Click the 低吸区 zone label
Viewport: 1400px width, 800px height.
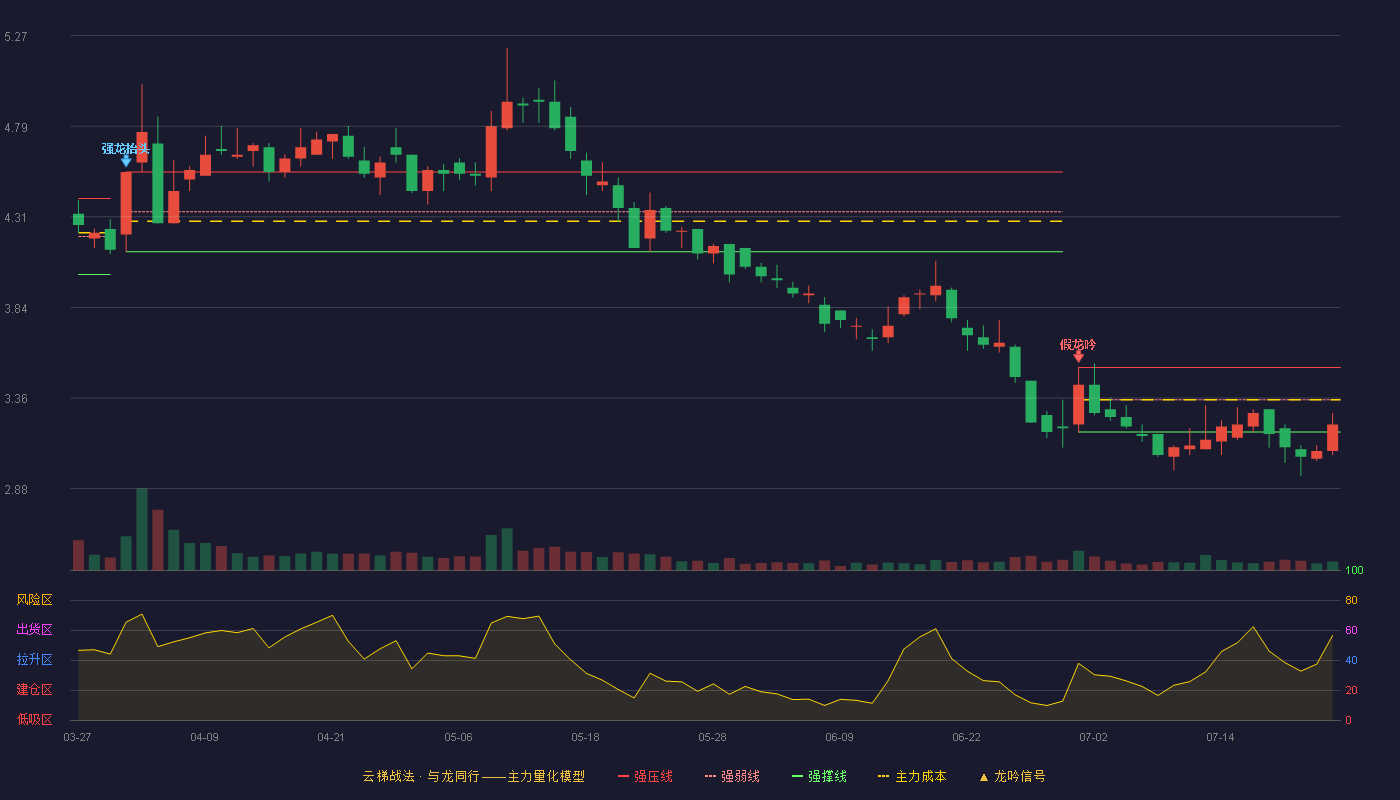point(34,719)
